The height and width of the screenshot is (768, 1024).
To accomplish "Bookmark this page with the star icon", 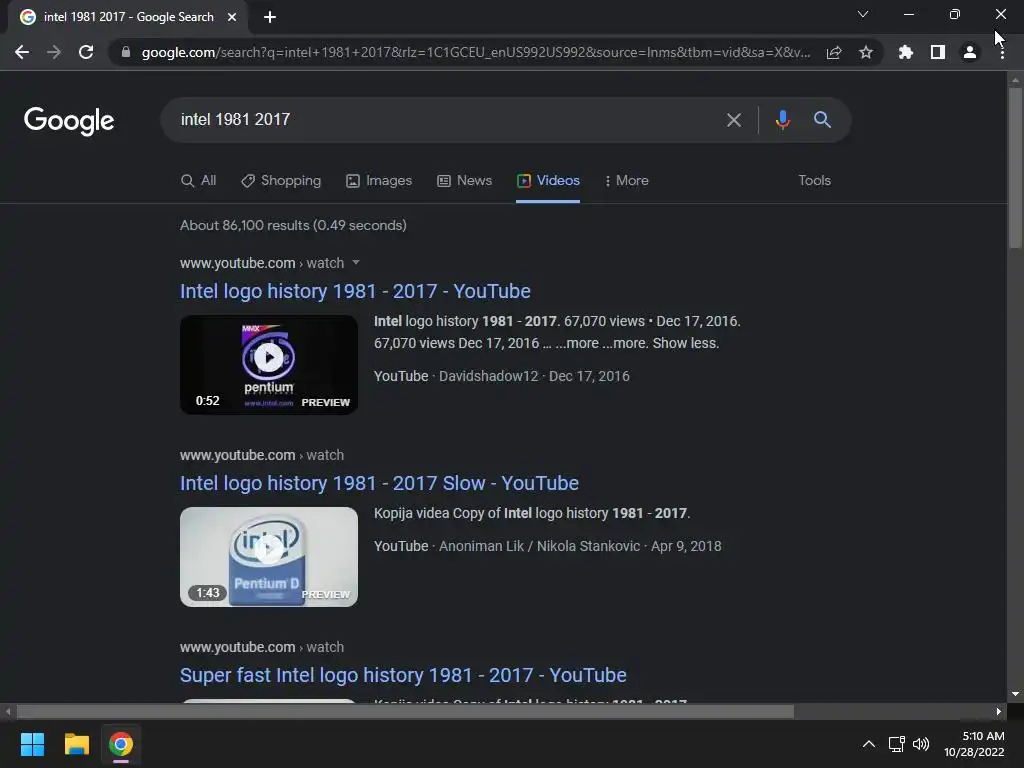I will click(x=866, y=52).
